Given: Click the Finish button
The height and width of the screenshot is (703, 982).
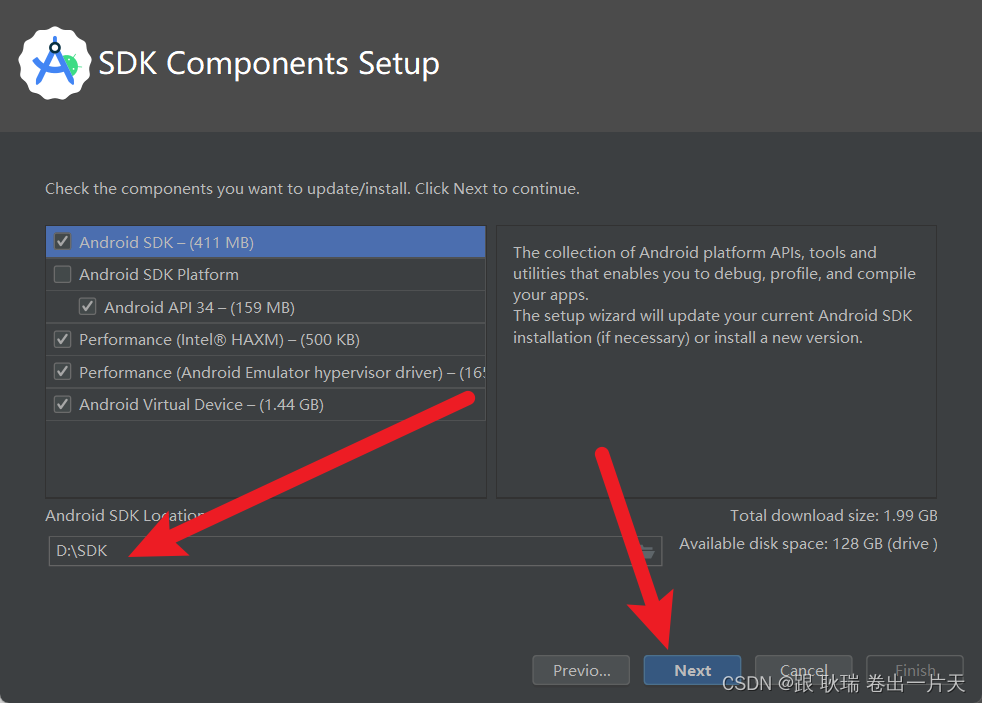Looking at the screenshot, I should point(914,670).
